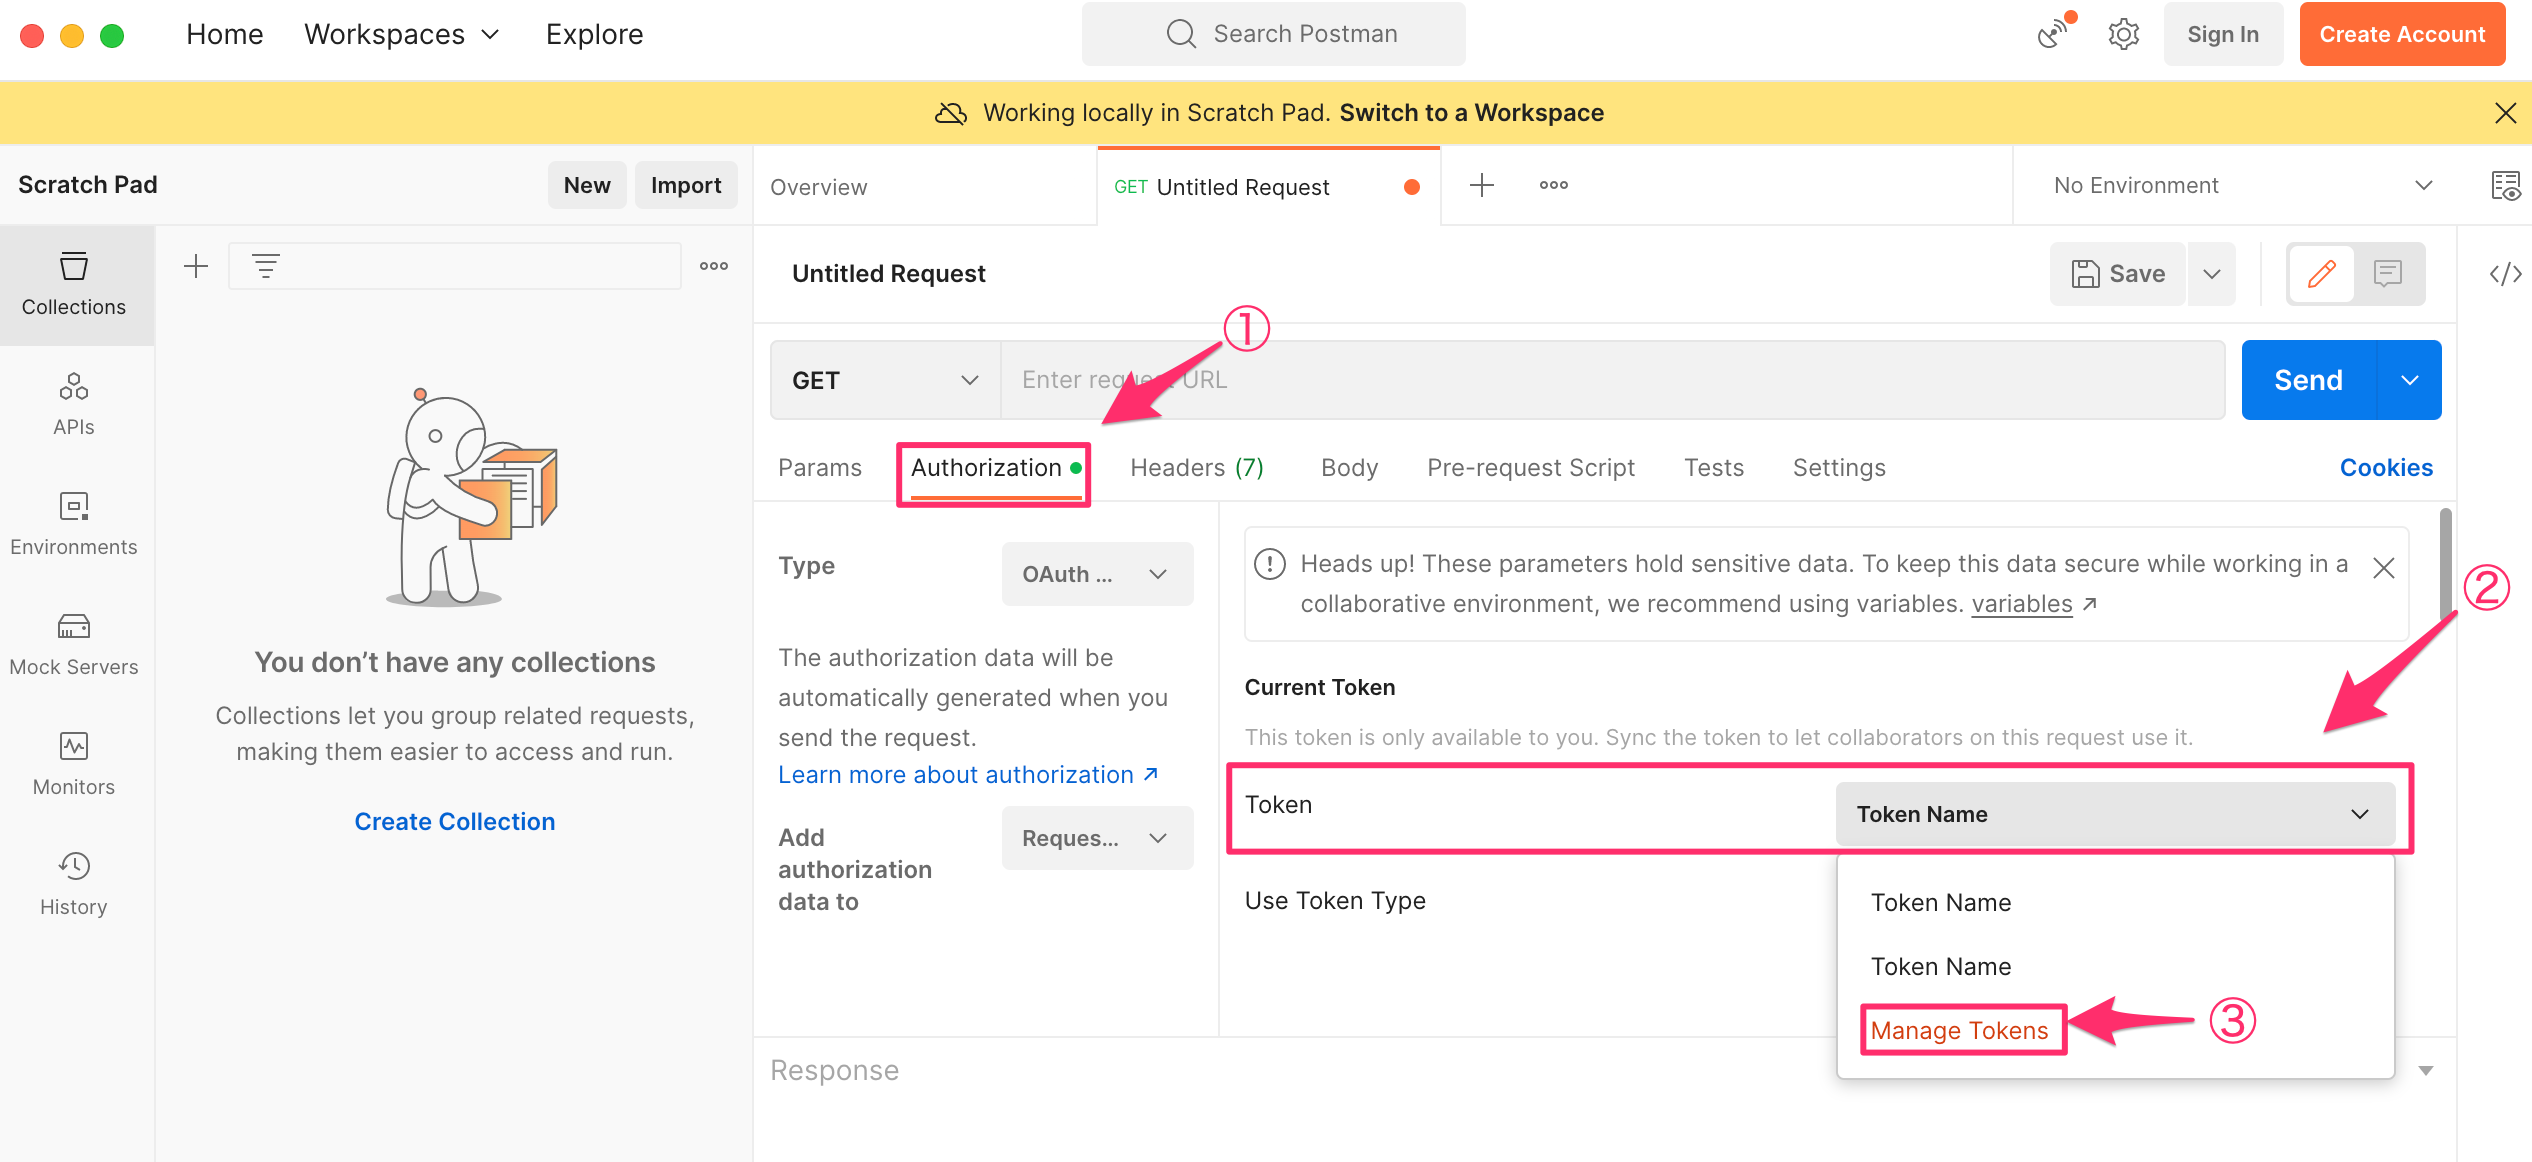Click the Heads up info icon
2532x1162 pixels.
(1270, 564)
